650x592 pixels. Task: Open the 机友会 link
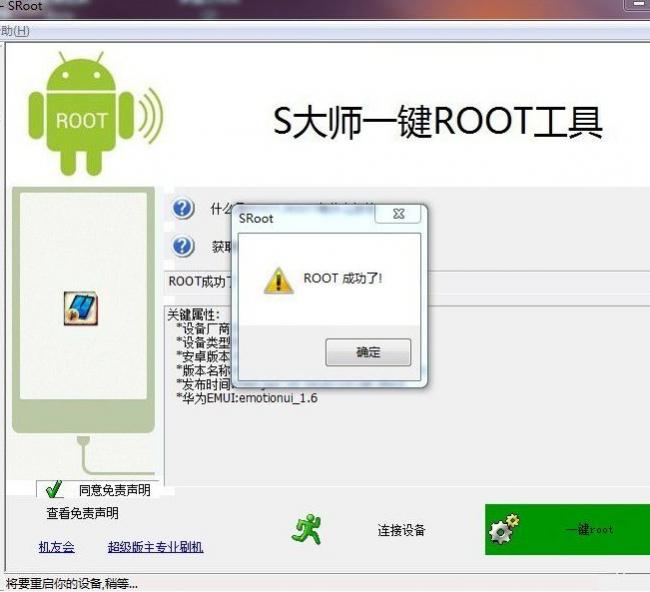(56, 547)
